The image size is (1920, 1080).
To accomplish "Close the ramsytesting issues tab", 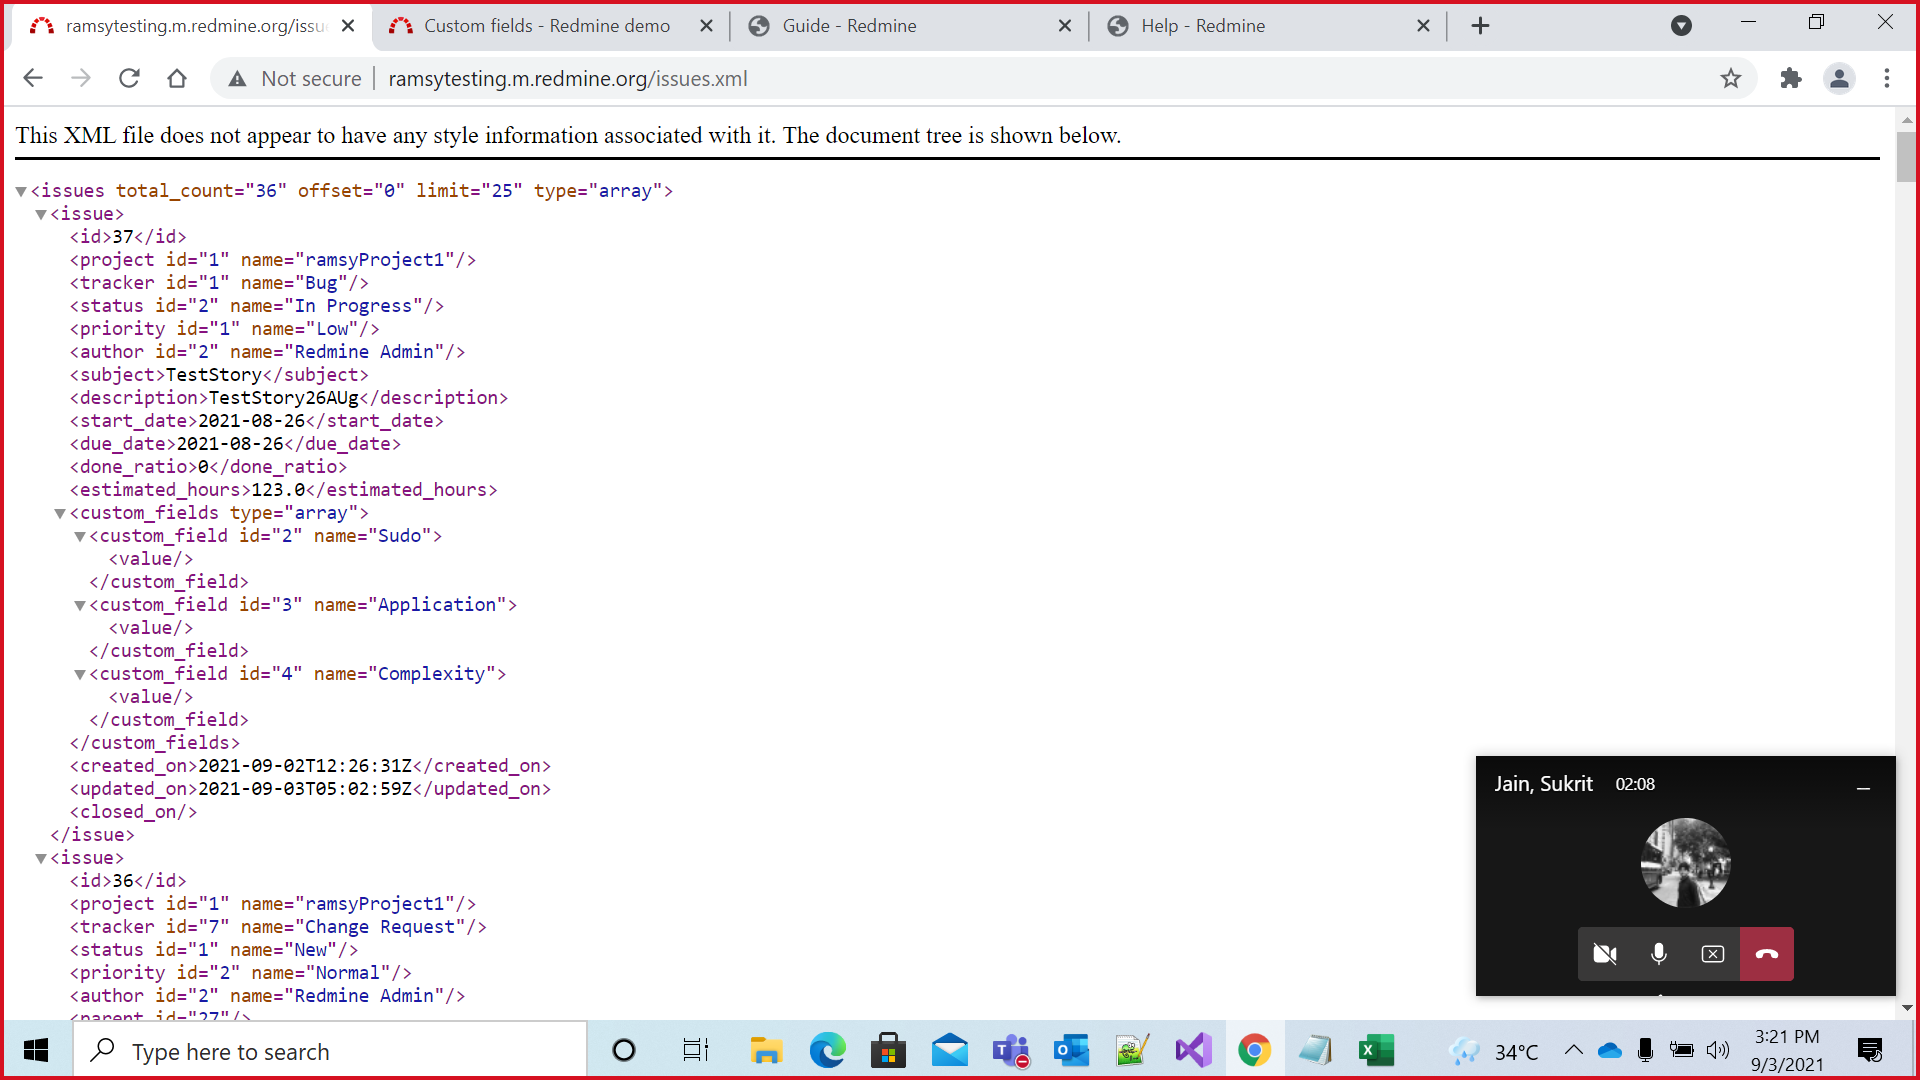I will pos(348,26).
